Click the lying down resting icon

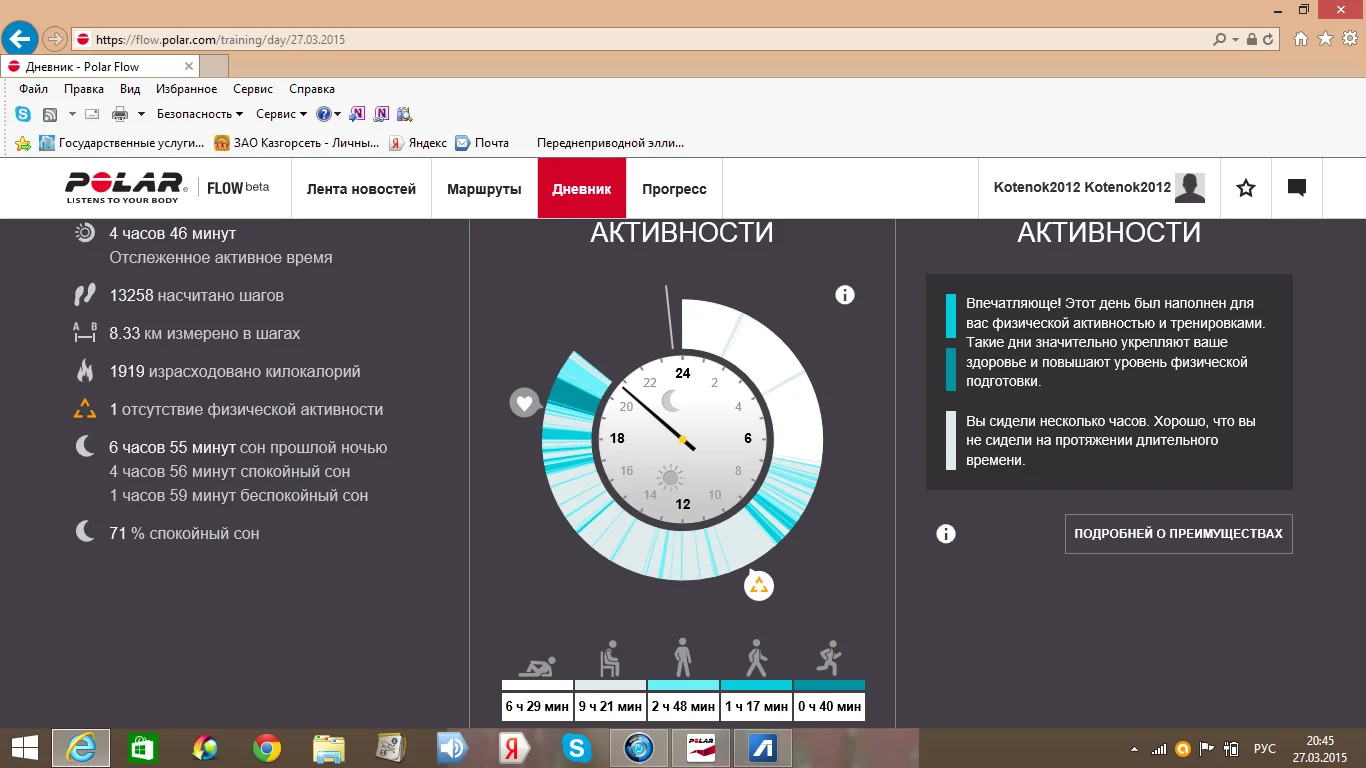pos(537,664)
